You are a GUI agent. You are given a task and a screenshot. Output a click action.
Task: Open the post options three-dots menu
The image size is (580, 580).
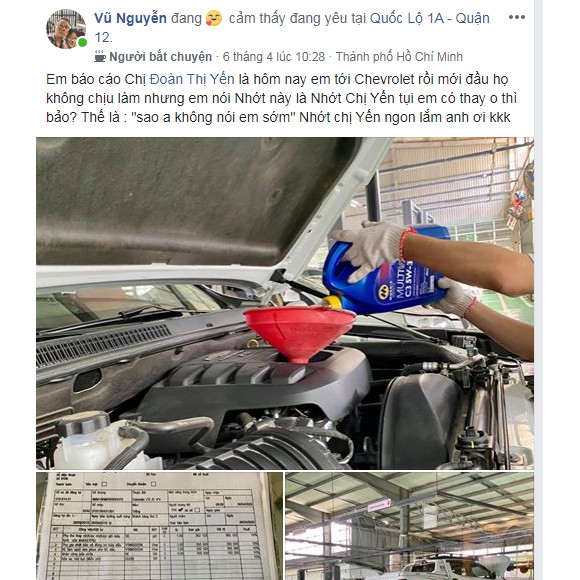[516, 17]
